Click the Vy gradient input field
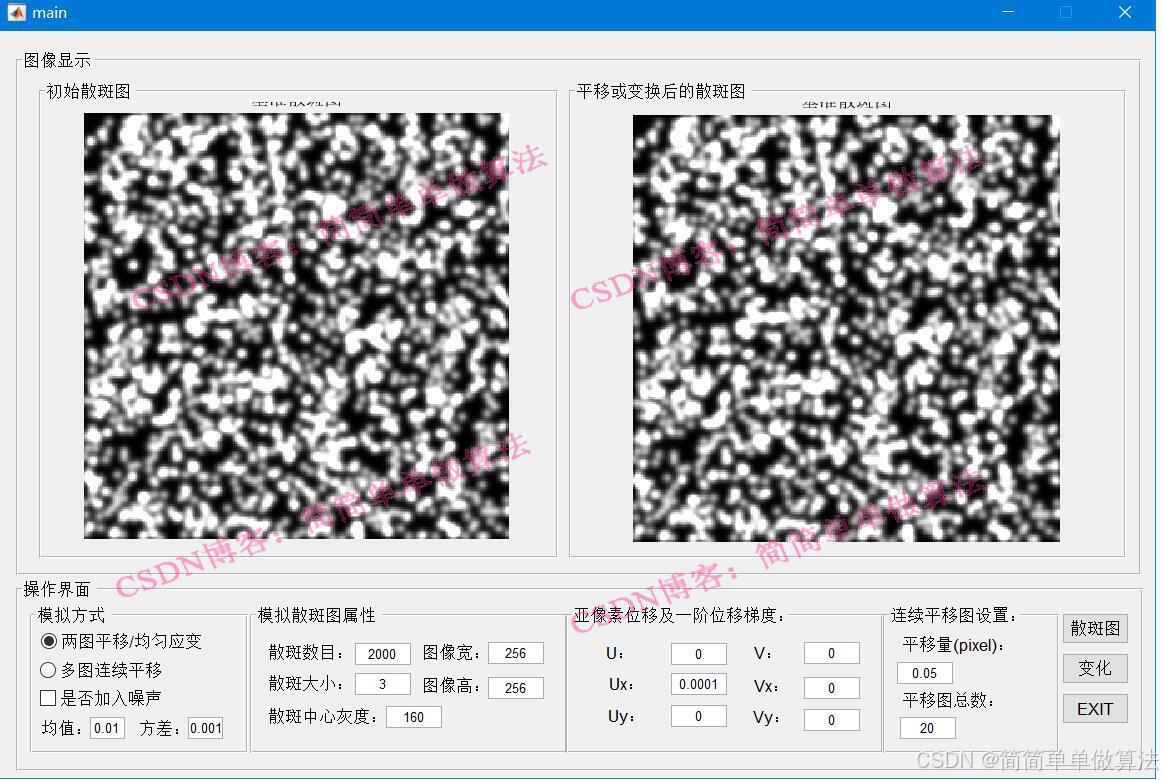Viewport: 1163px width, 780px height. click(x=831, y=719)
